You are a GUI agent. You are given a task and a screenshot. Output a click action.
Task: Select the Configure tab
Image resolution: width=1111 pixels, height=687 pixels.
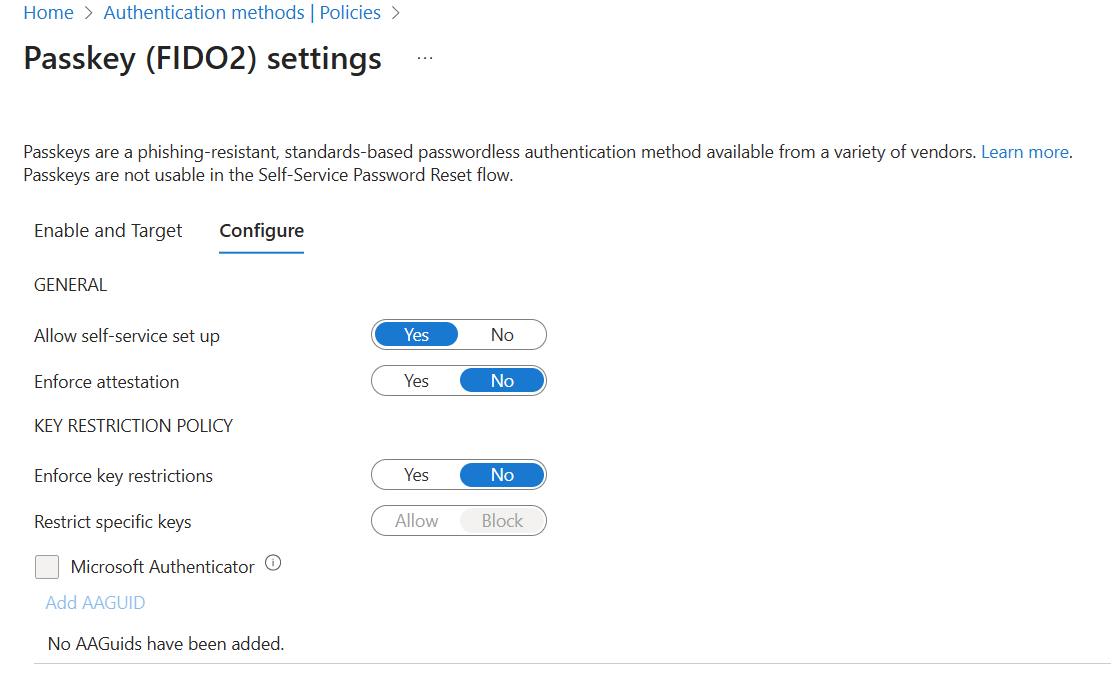[x=261, y=230]
